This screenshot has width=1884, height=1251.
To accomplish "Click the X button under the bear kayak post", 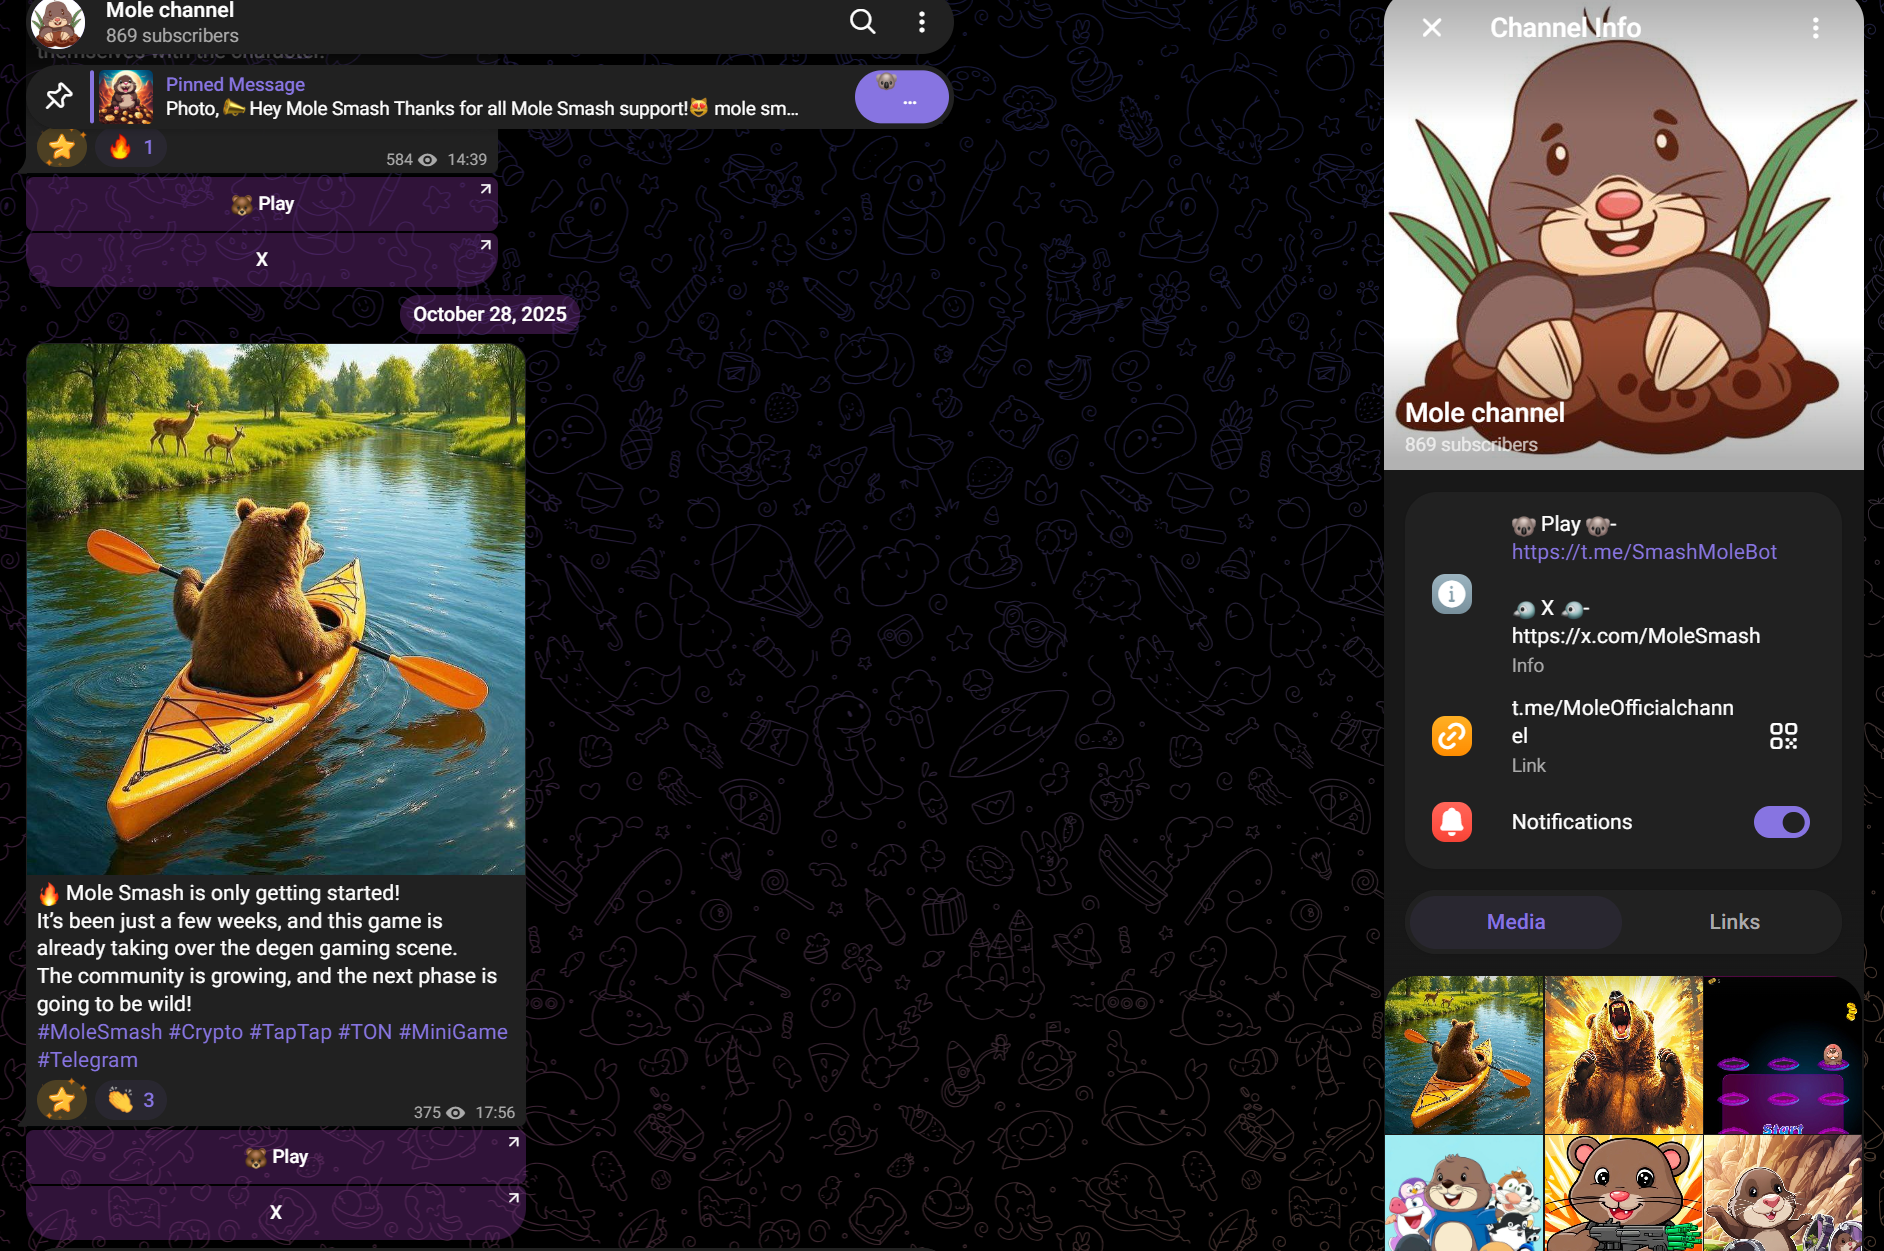I will (x=276, y=1213).
